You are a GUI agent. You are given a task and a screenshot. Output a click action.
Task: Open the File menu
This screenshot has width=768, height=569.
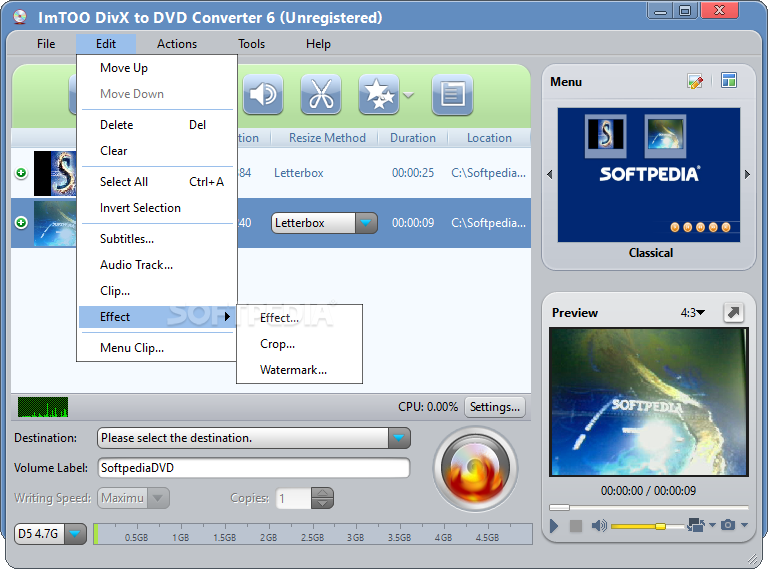point(46,44)
